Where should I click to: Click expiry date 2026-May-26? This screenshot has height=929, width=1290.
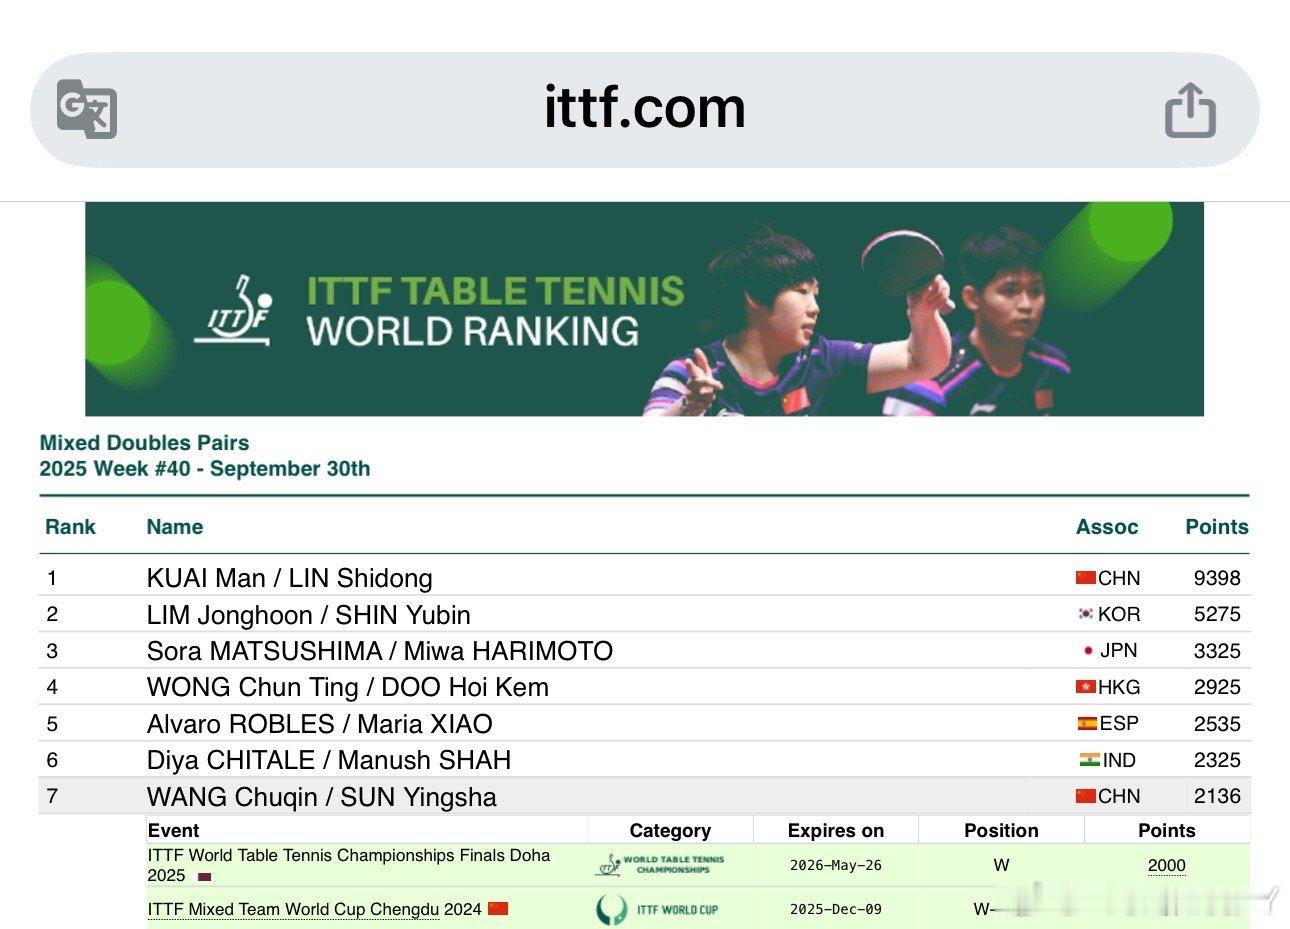click(x=836, y=866)
